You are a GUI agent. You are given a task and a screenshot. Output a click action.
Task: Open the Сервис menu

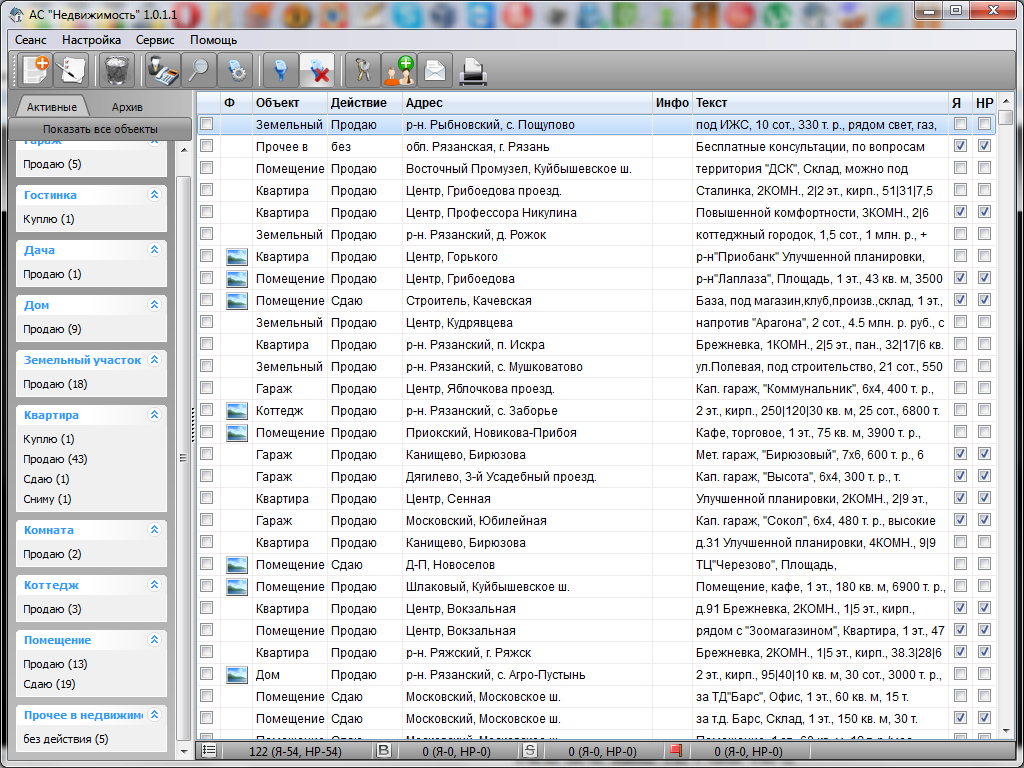coord(155,40)
